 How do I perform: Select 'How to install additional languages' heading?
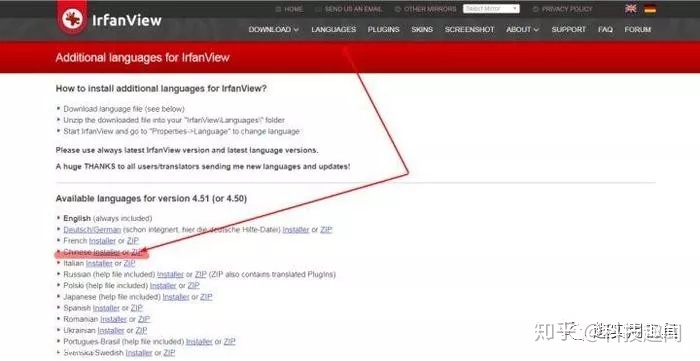click(x=161, y=88)
